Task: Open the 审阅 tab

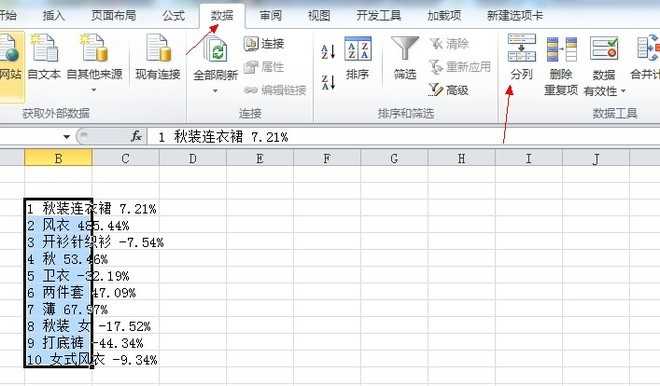Action: click(x=270, y=16)
